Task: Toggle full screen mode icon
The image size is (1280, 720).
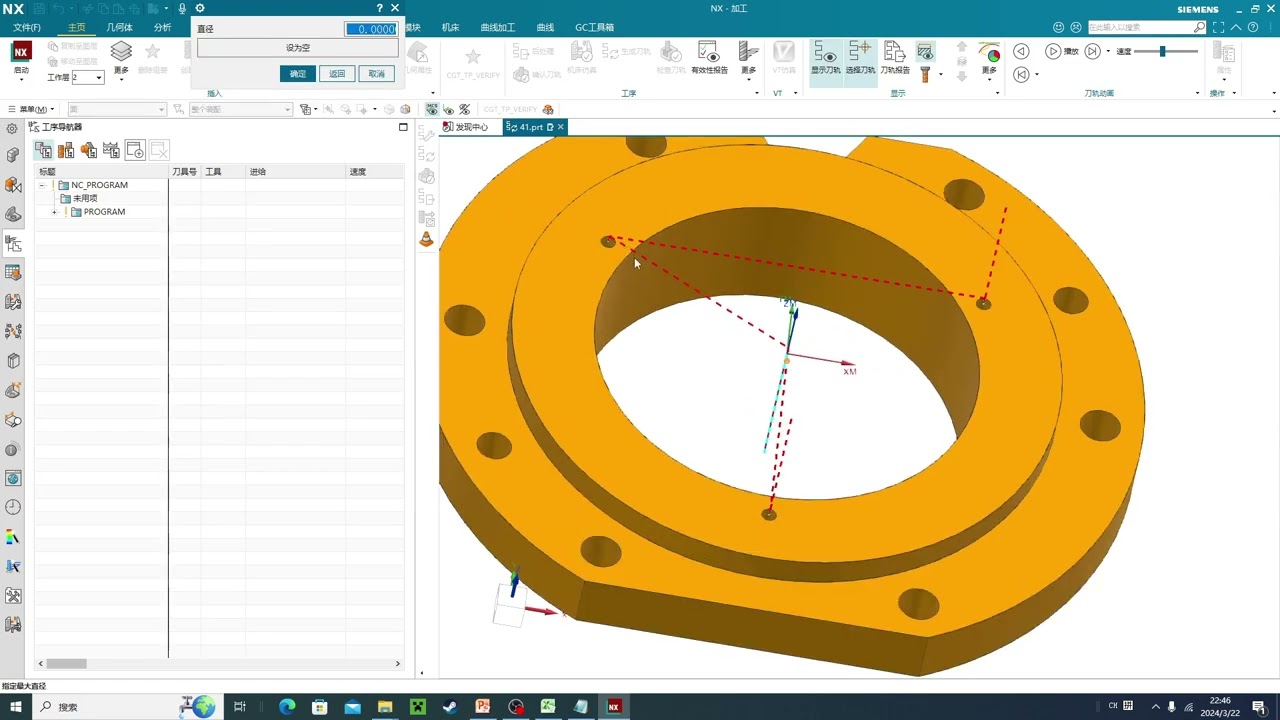Action: pos(1220,27)
